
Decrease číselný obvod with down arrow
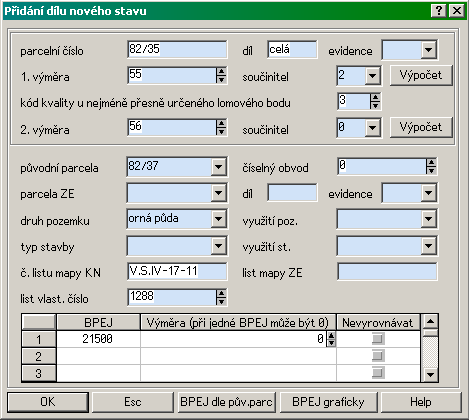point(431,170)
